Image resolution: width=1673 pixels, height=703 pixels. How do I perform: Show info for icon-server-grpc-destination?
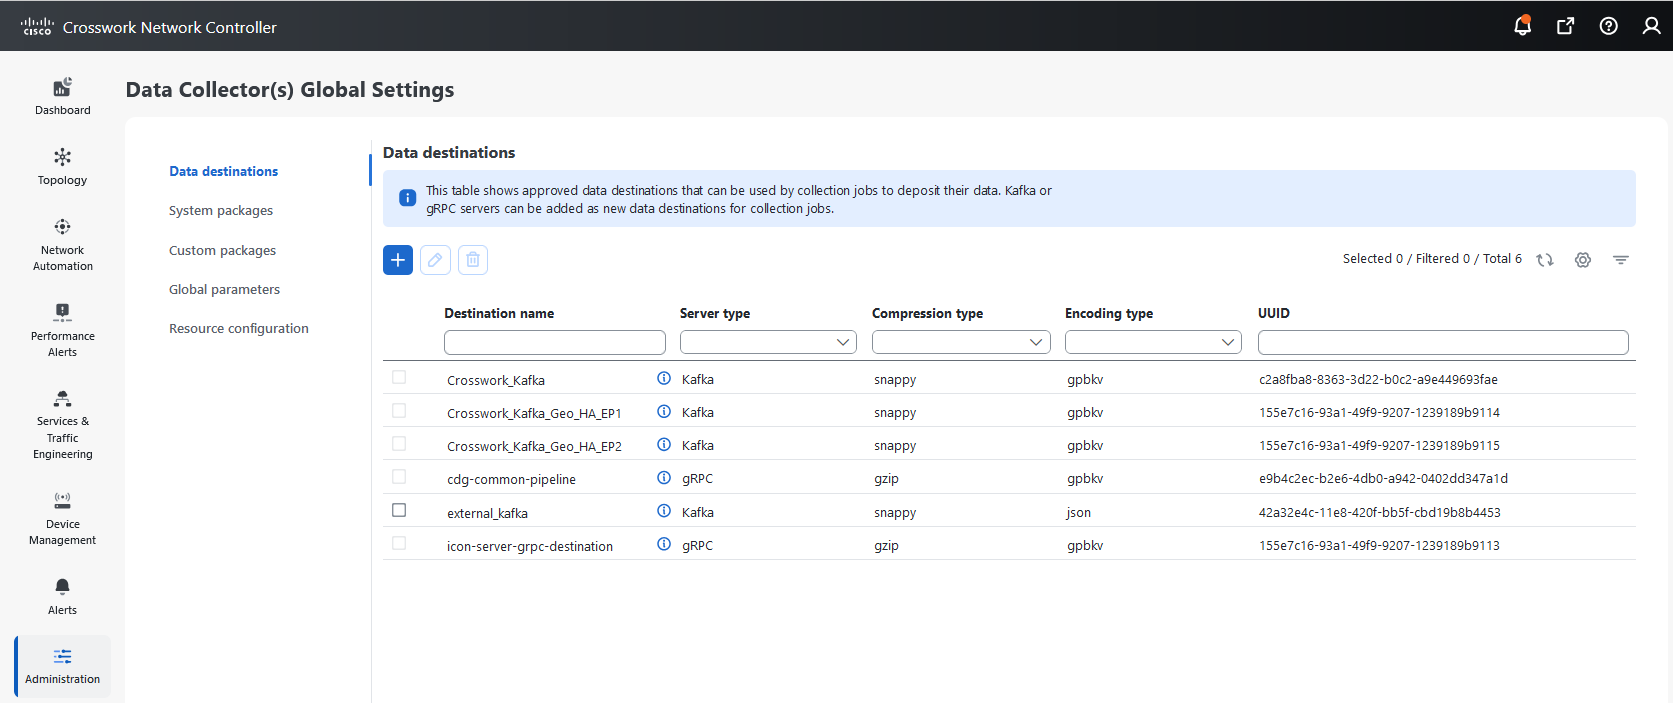click(664, 544)
